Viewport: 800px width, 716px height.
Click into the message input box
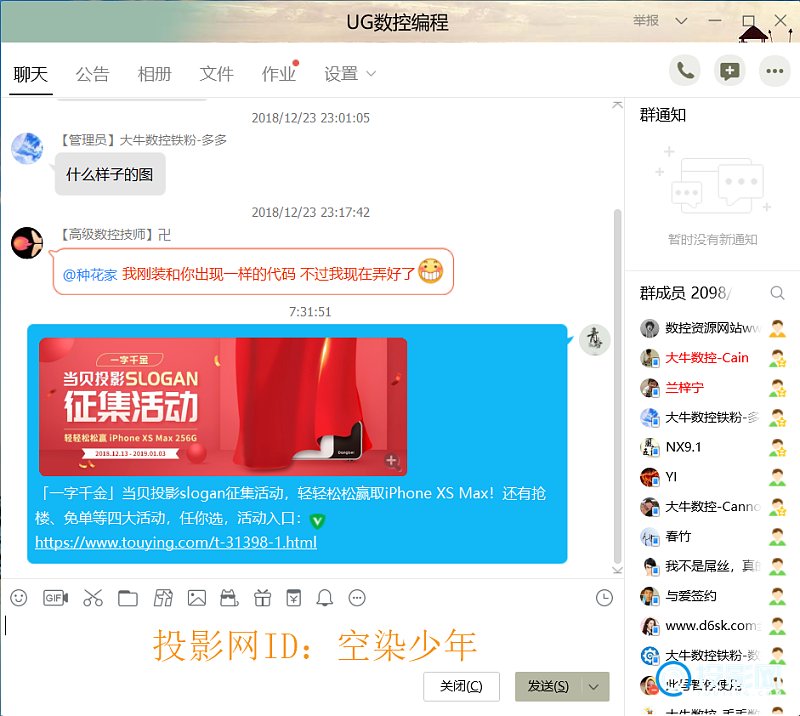pyautogui.click(x=311, y=640)
